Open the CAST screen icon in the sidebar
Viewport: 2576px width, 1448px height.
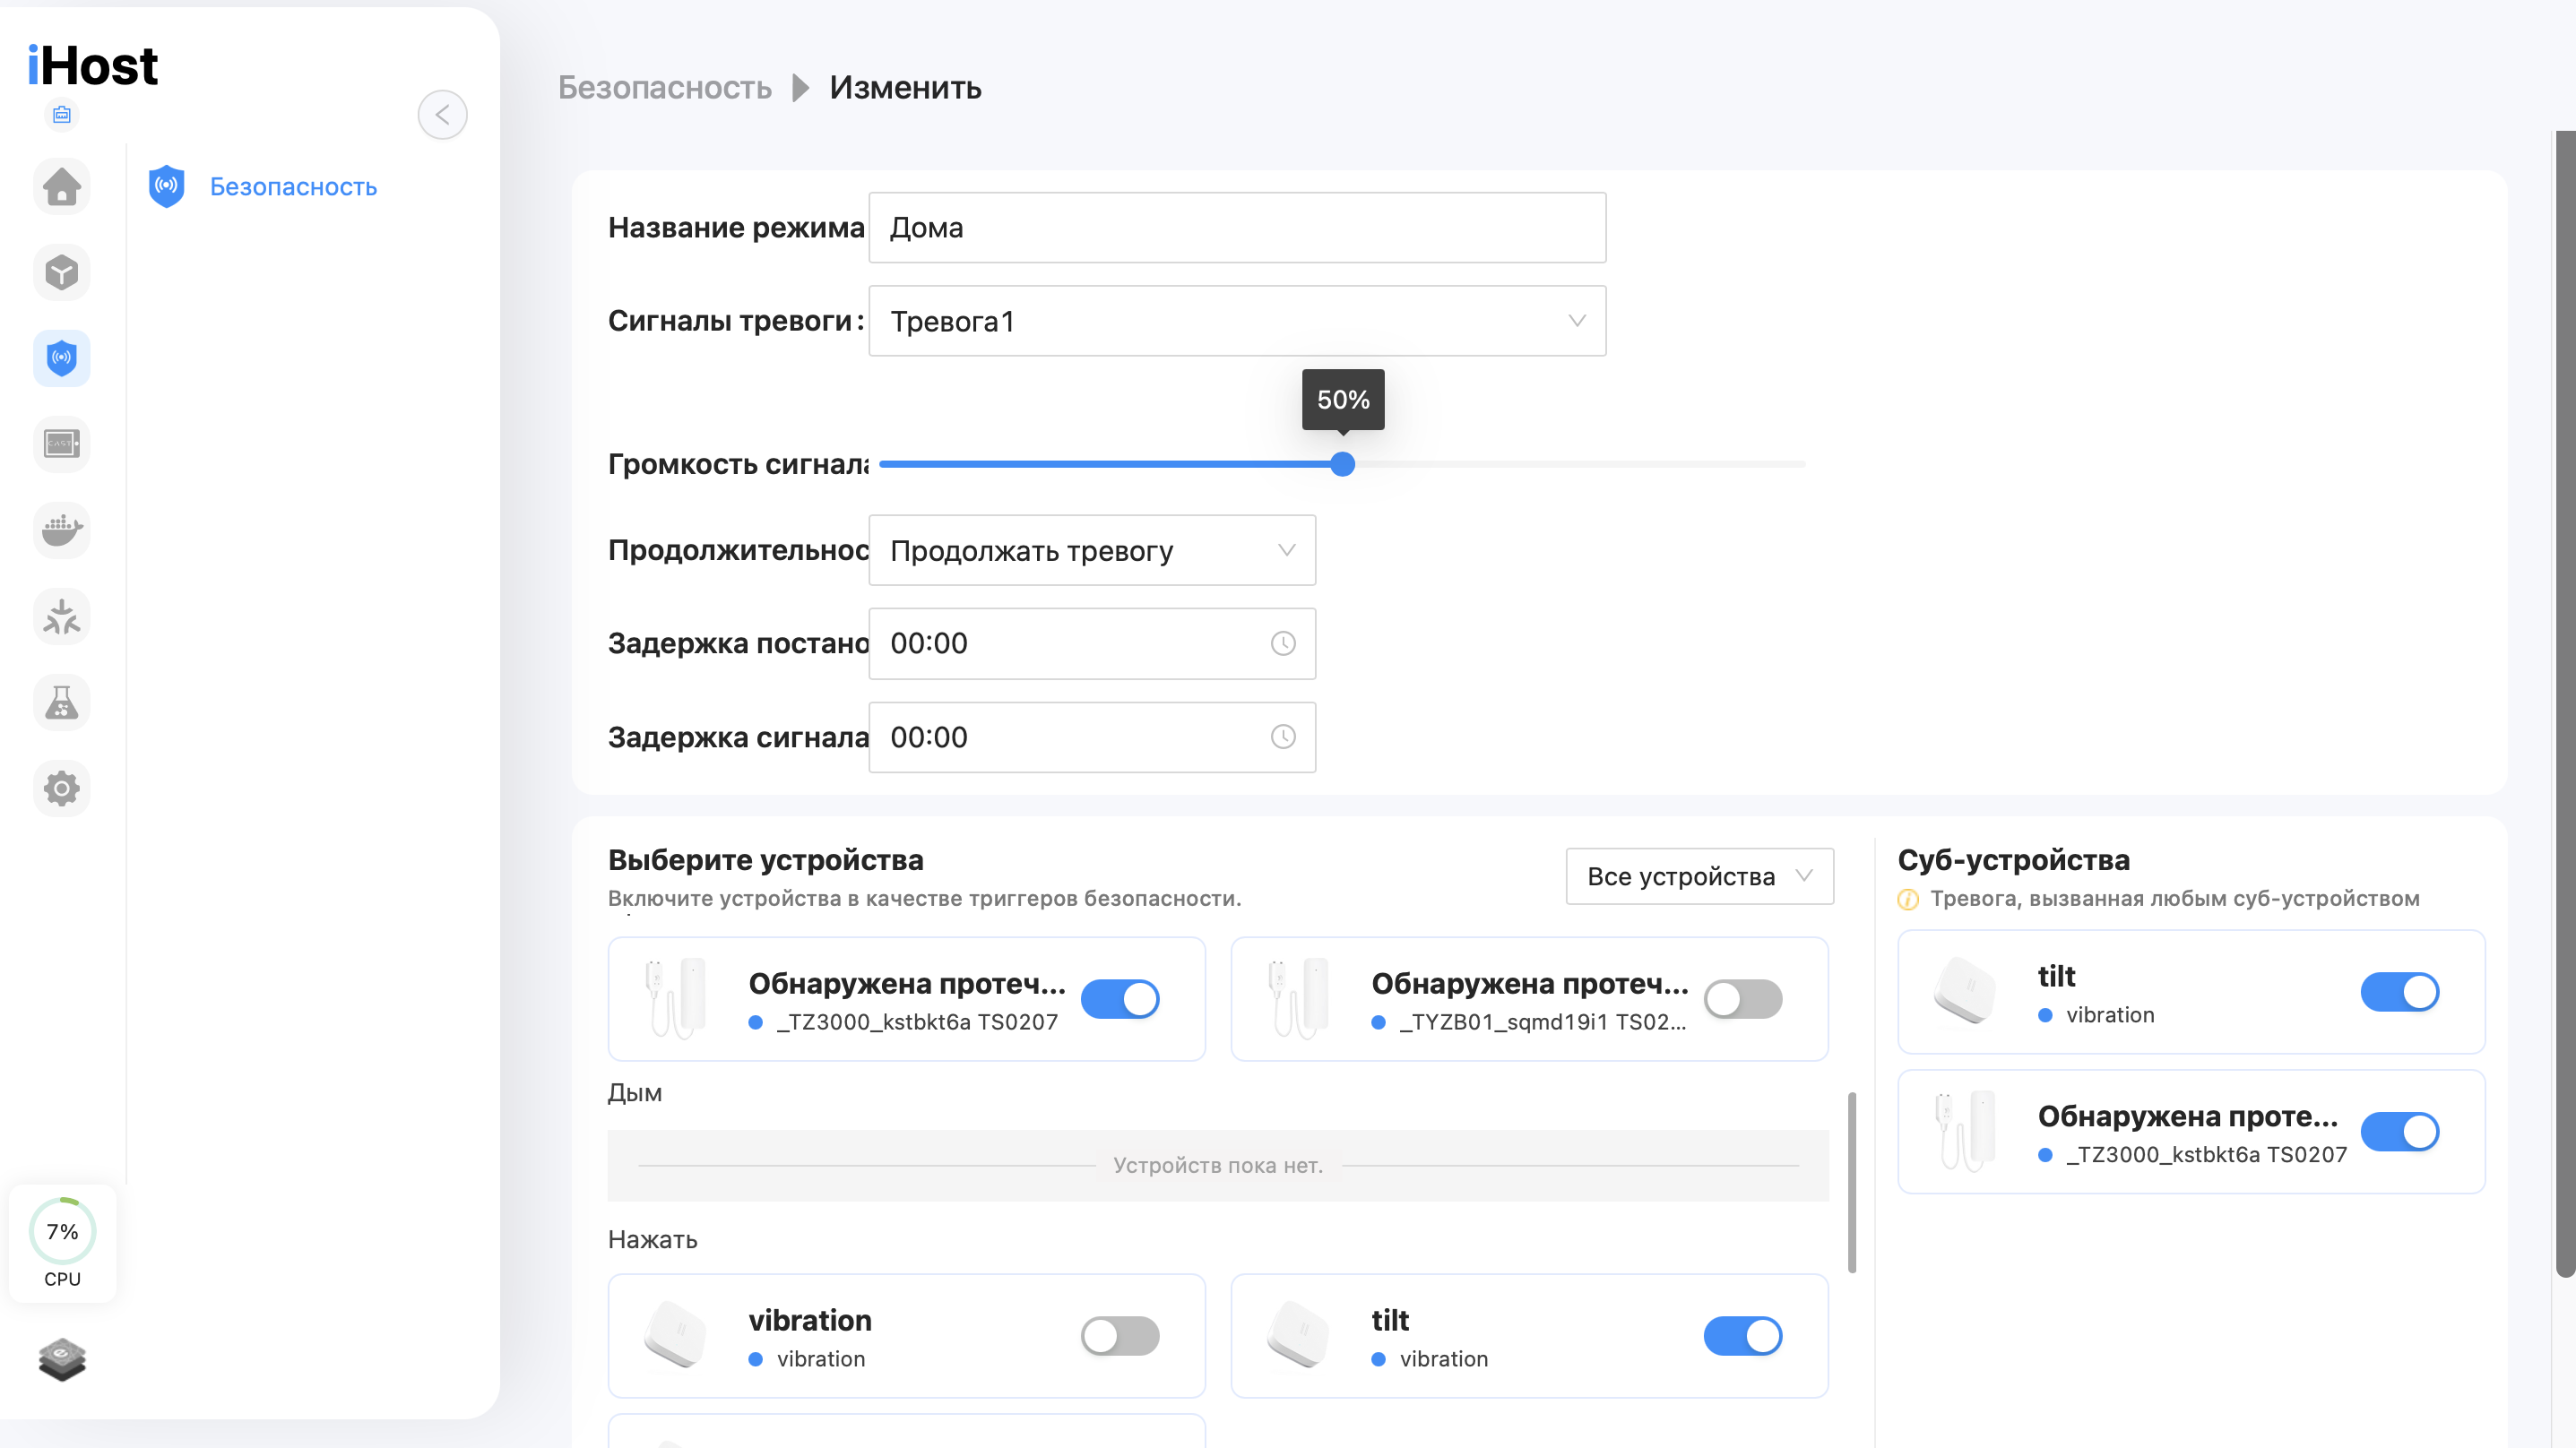[62, 443]
